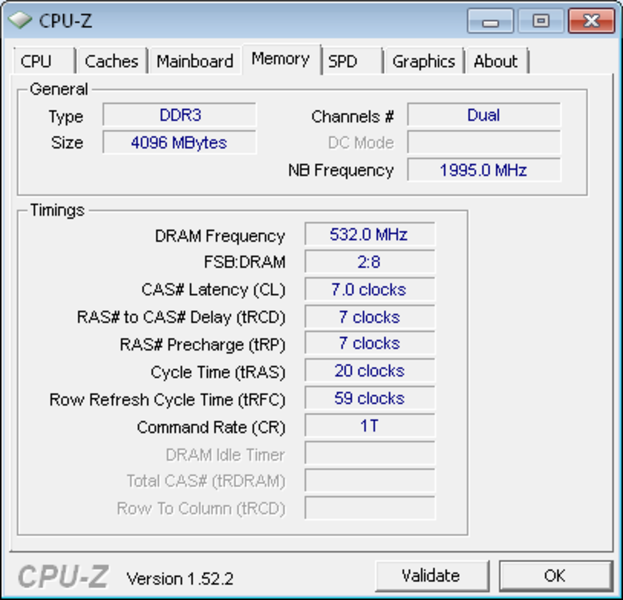
Task: Close the CPU-Z window
Action: [x=592, y=21]
